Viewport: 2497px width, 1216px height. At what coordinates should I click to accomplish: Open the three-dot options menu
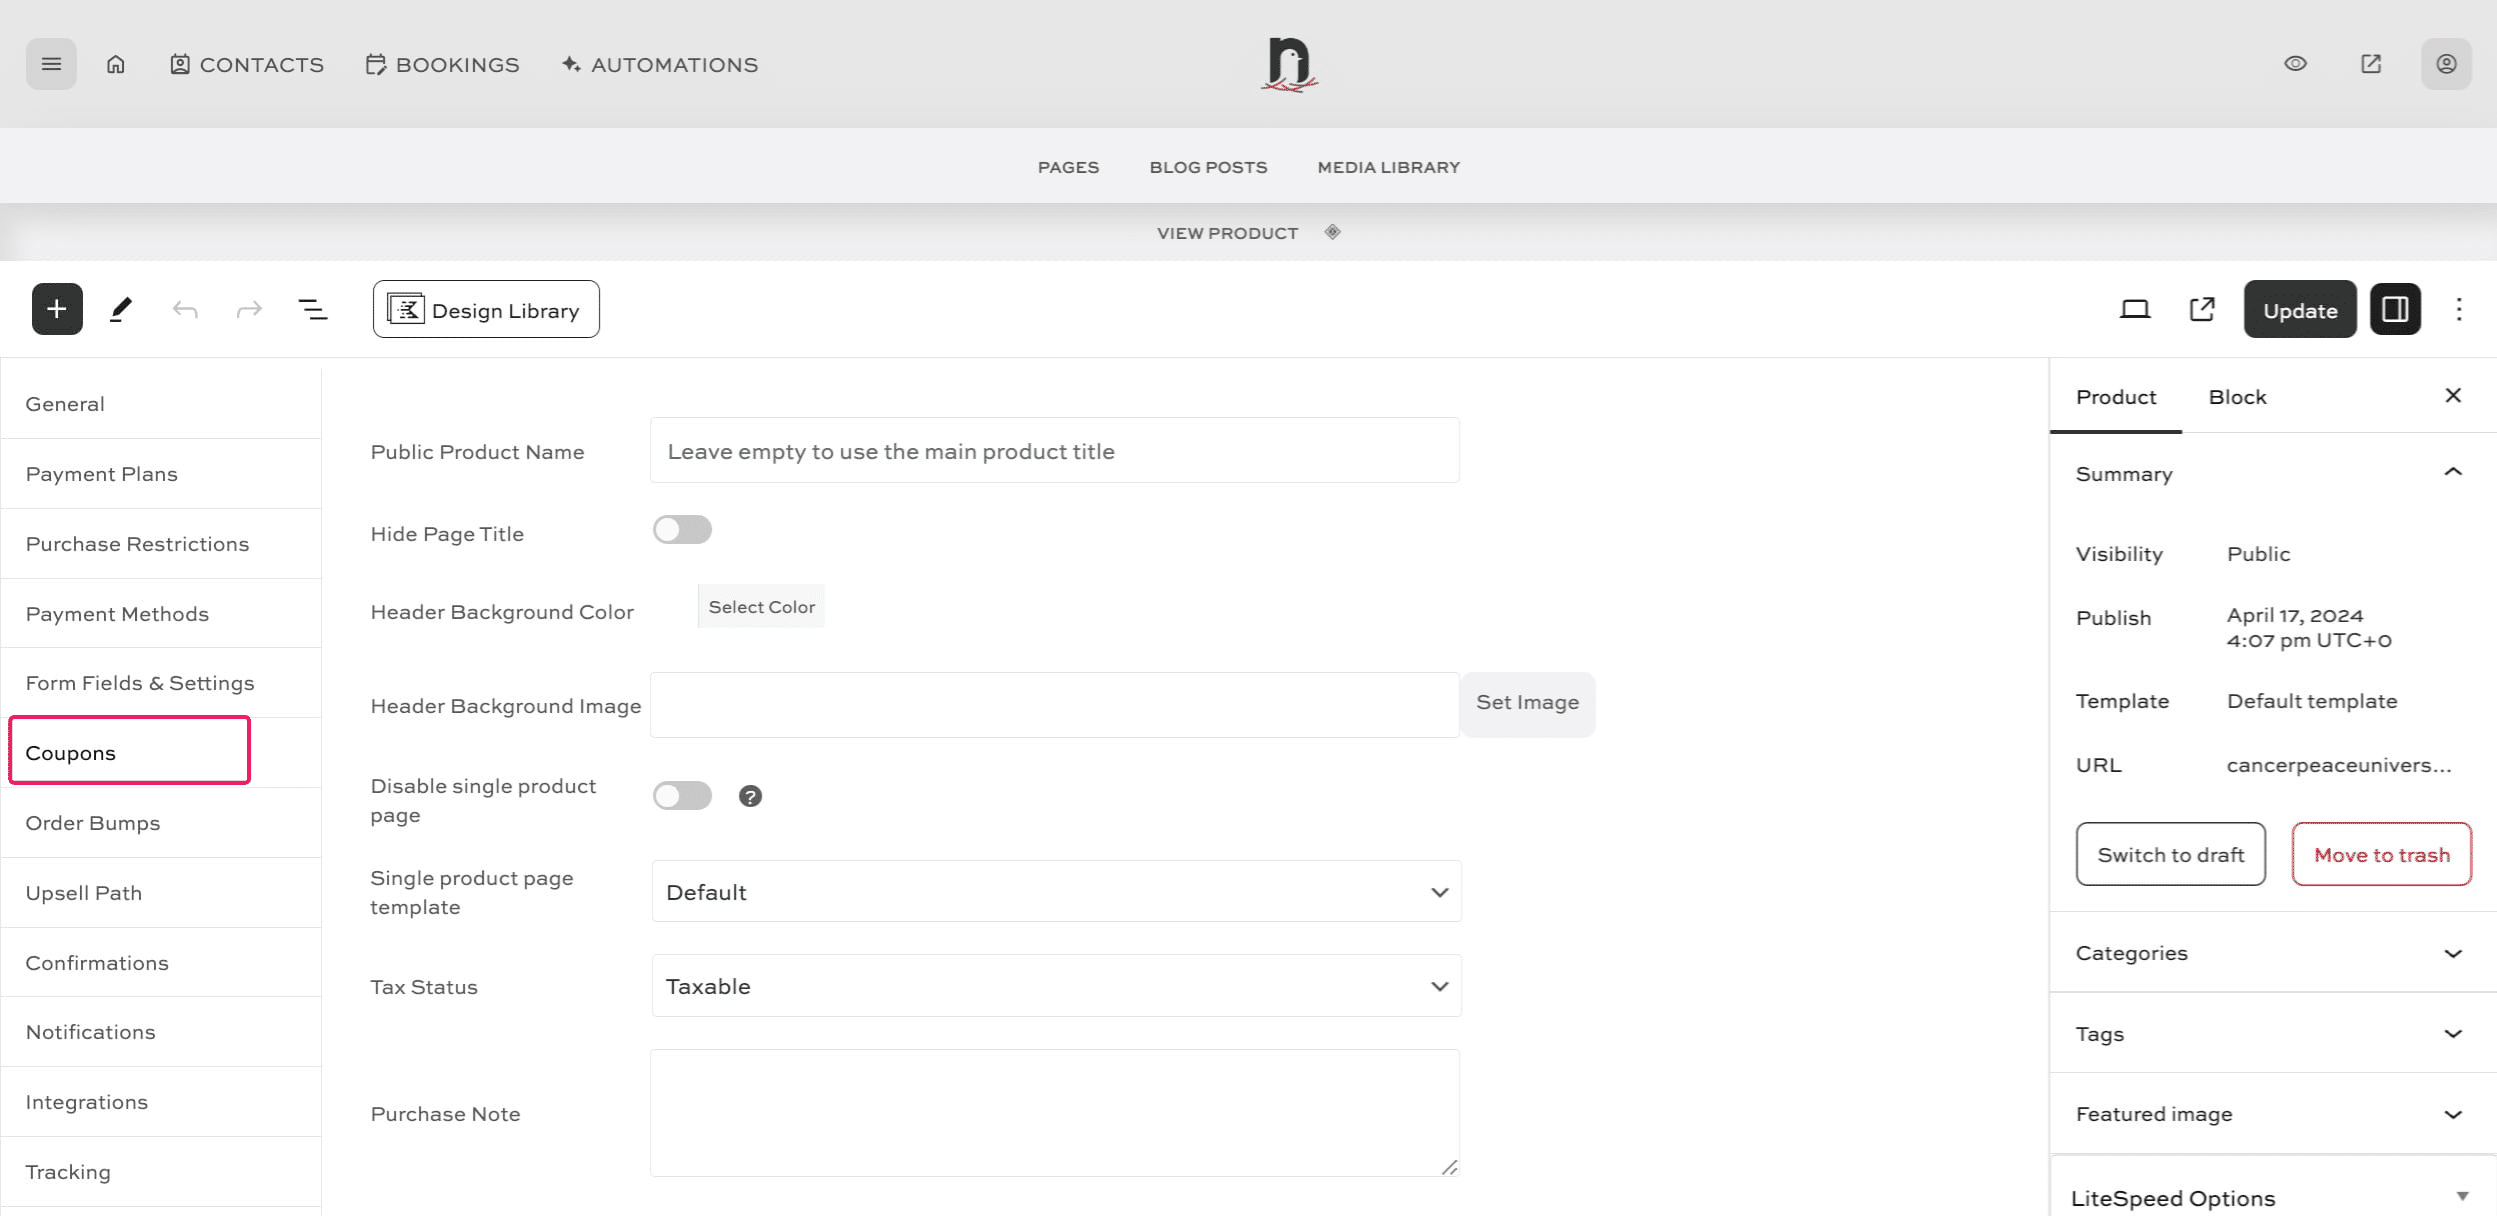tap(2459, 309)
